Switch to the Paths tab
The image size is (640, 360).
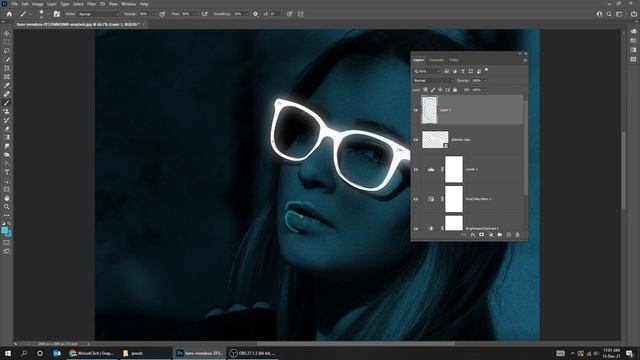tap(453, 60)
